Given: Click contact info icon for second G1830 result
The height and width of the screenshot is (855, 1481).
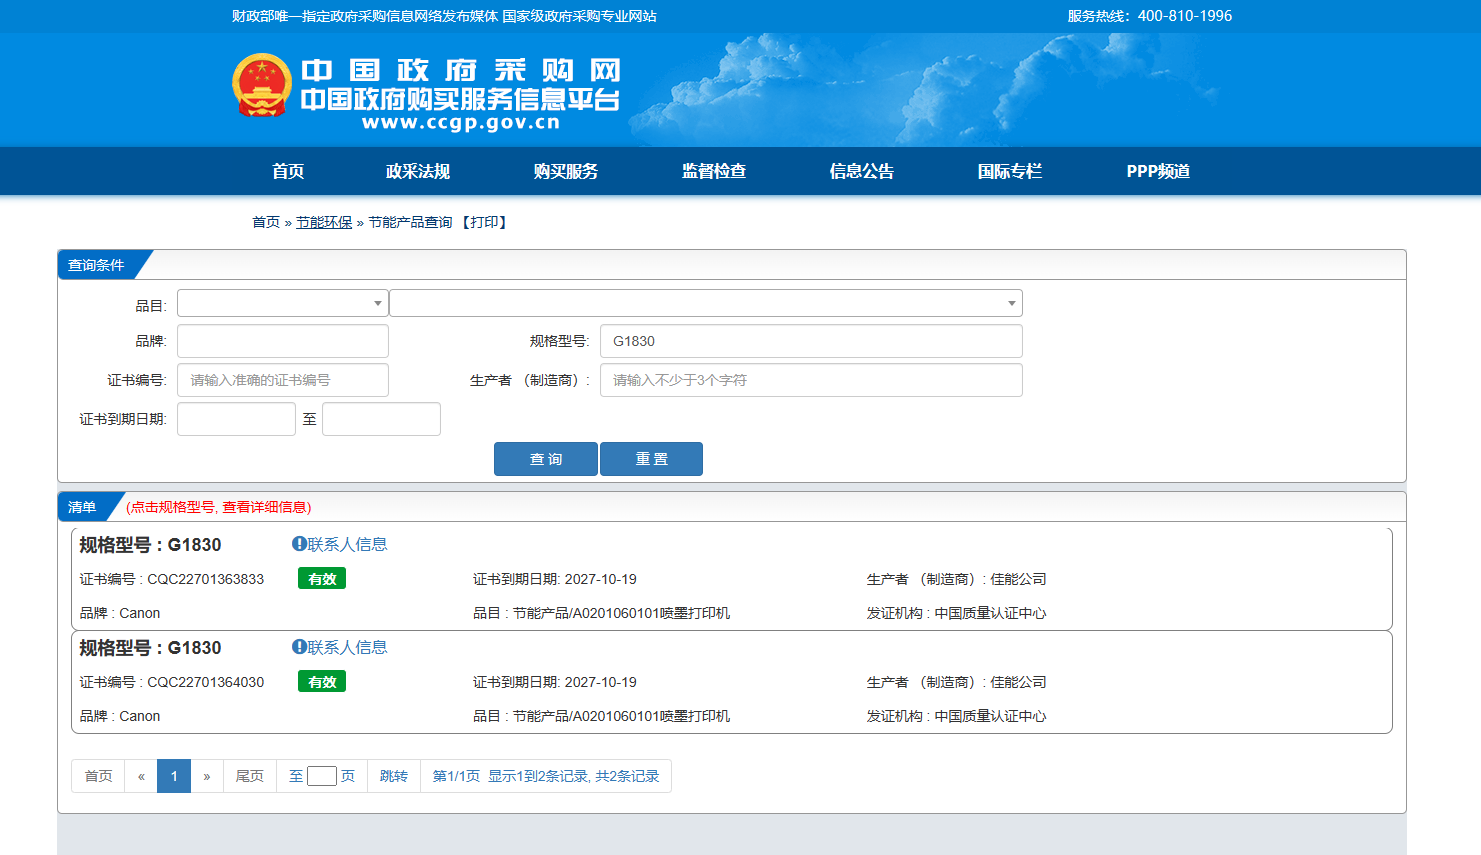Looking at the screenshot, I should click(299, 647).
